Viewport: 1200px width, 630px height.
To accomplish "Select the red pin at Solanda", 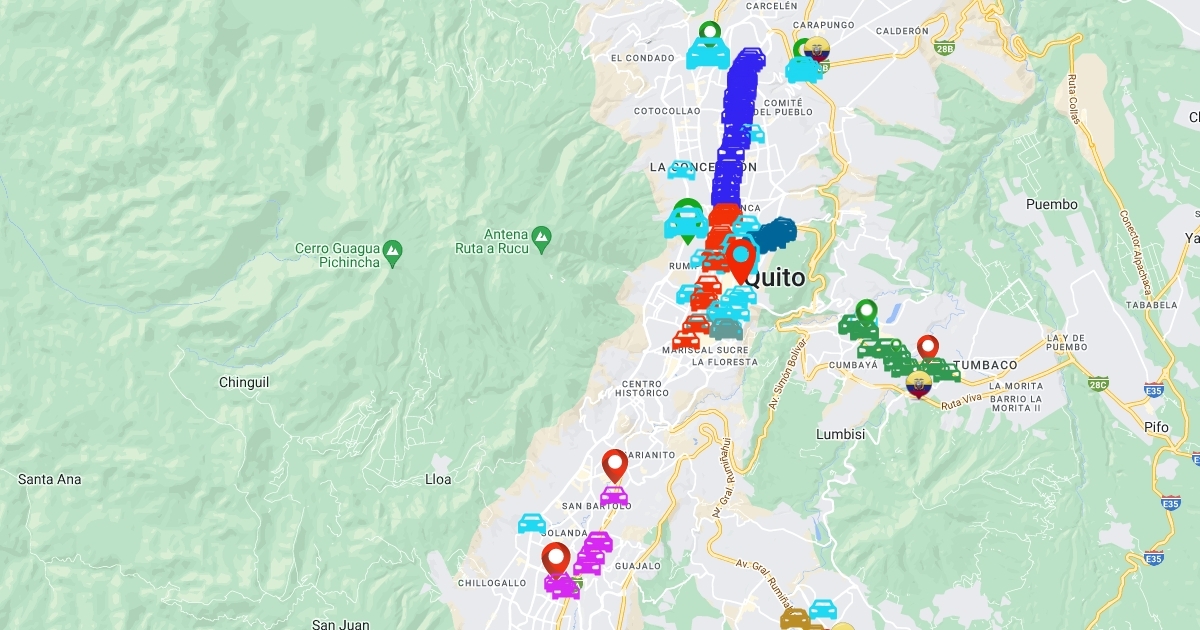I will click(x=556, y=560).
